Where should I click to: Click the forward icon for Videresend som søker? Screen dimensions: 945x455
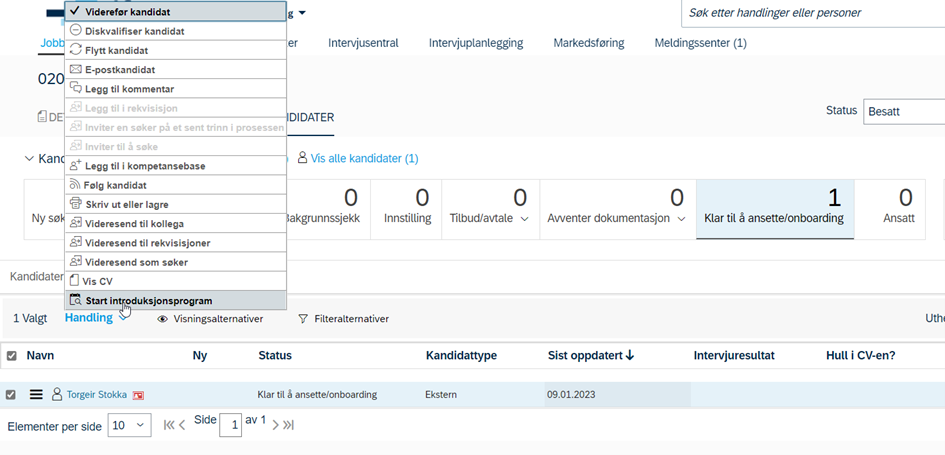pyautogui.click(x=75, y=262)
